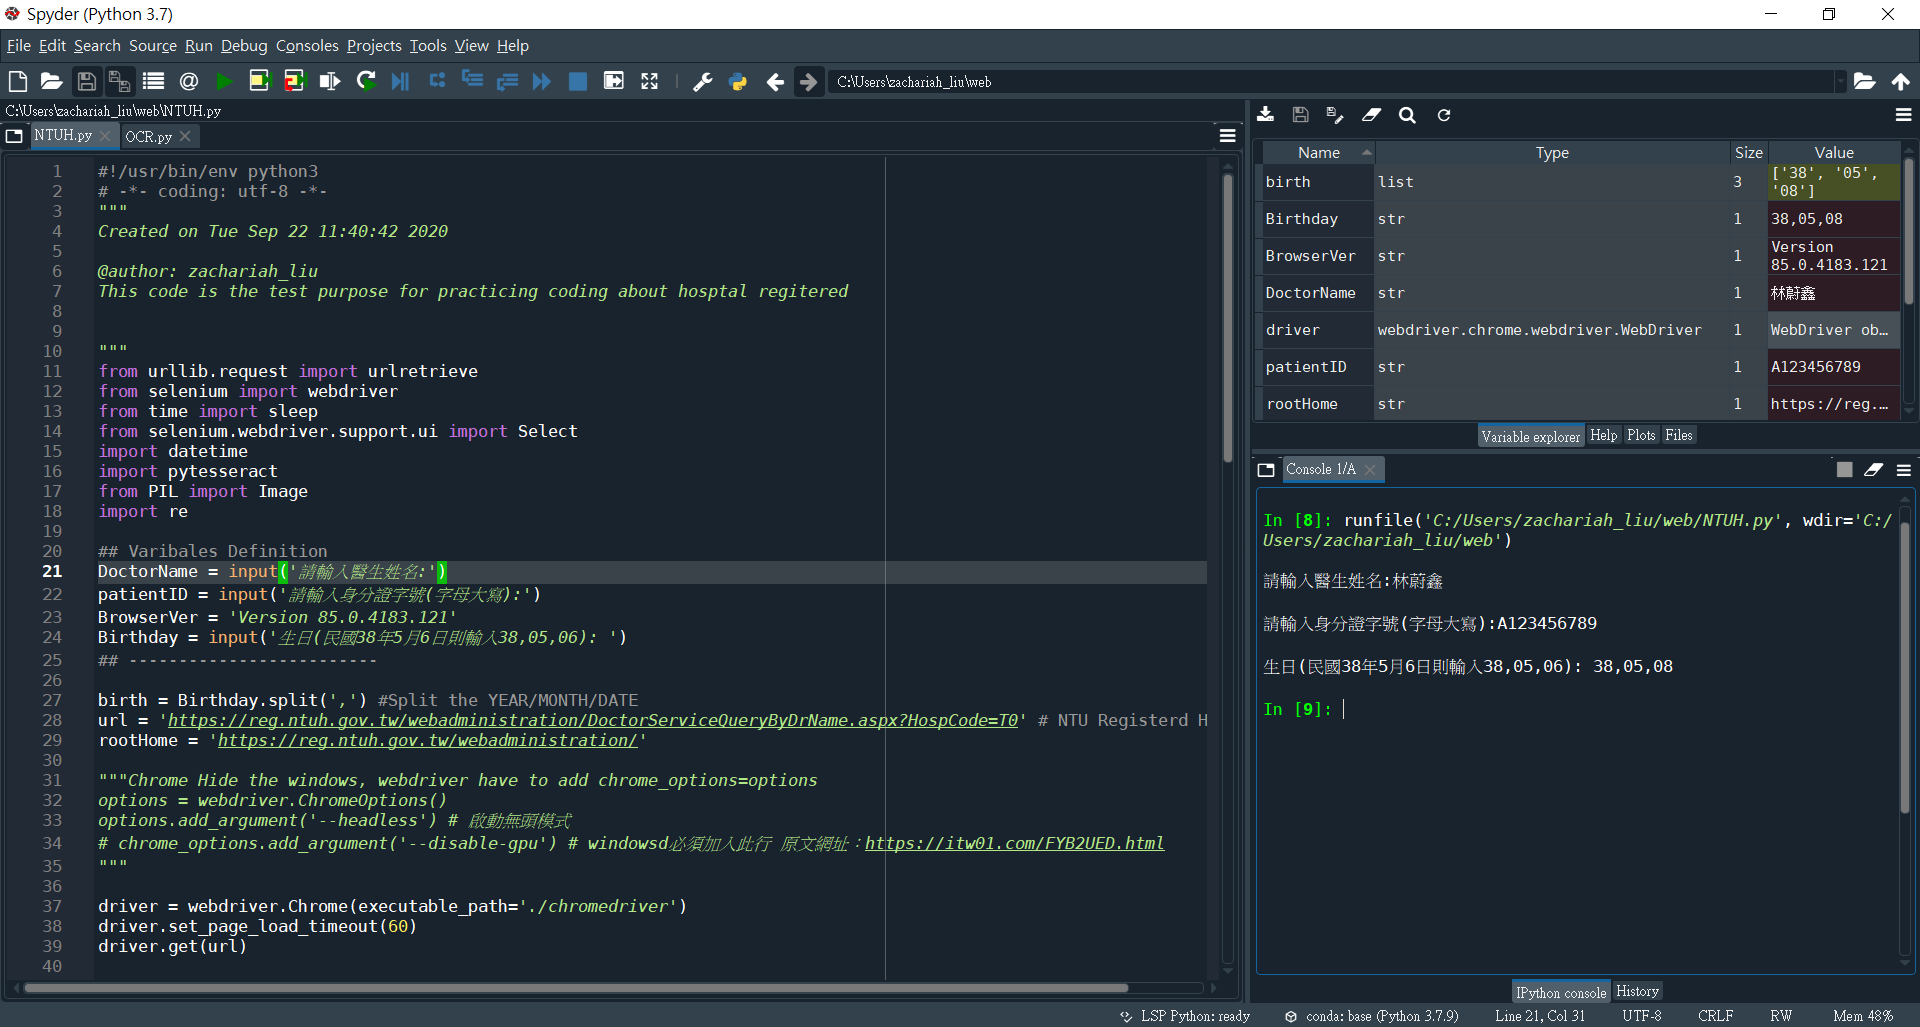Click the debugger Step over (run current line) icon
This screenshot has width=1920, height=1027.
tap(437, 81)
